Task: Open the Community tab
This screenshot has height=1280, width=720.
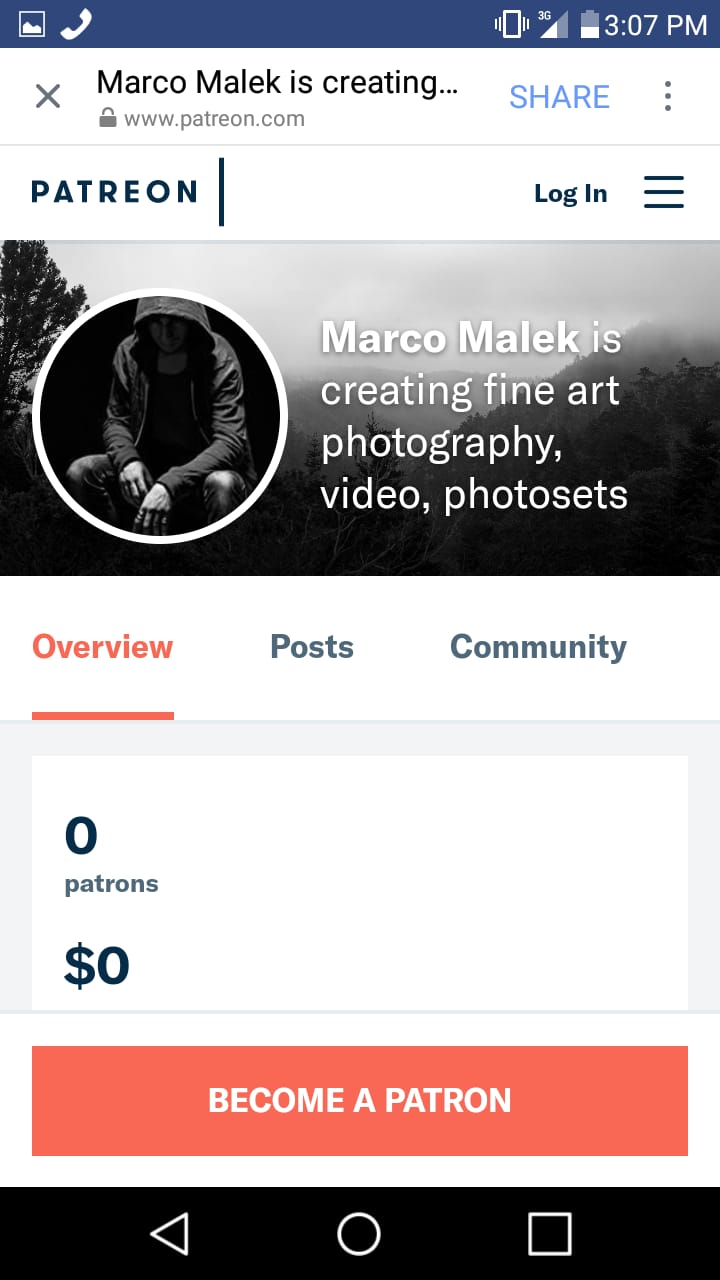Action: tap(538, 647)
